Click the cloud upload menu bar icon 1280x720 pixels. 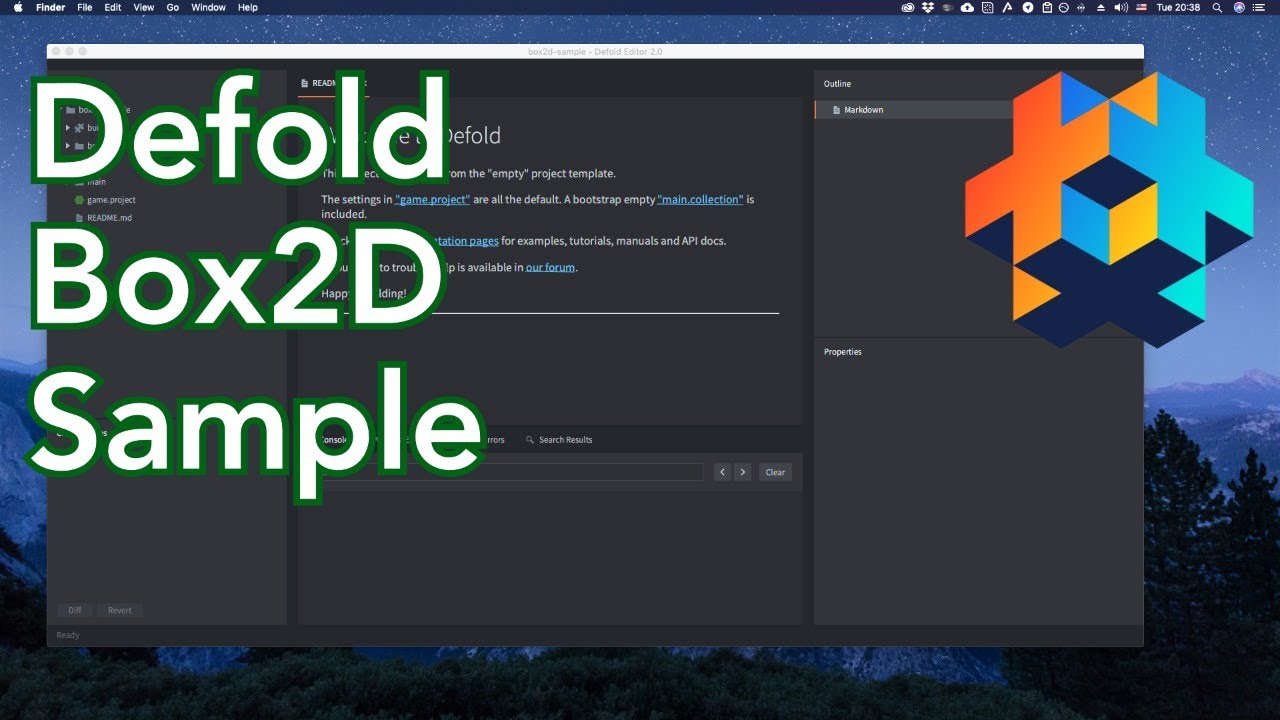click(967, 7)
